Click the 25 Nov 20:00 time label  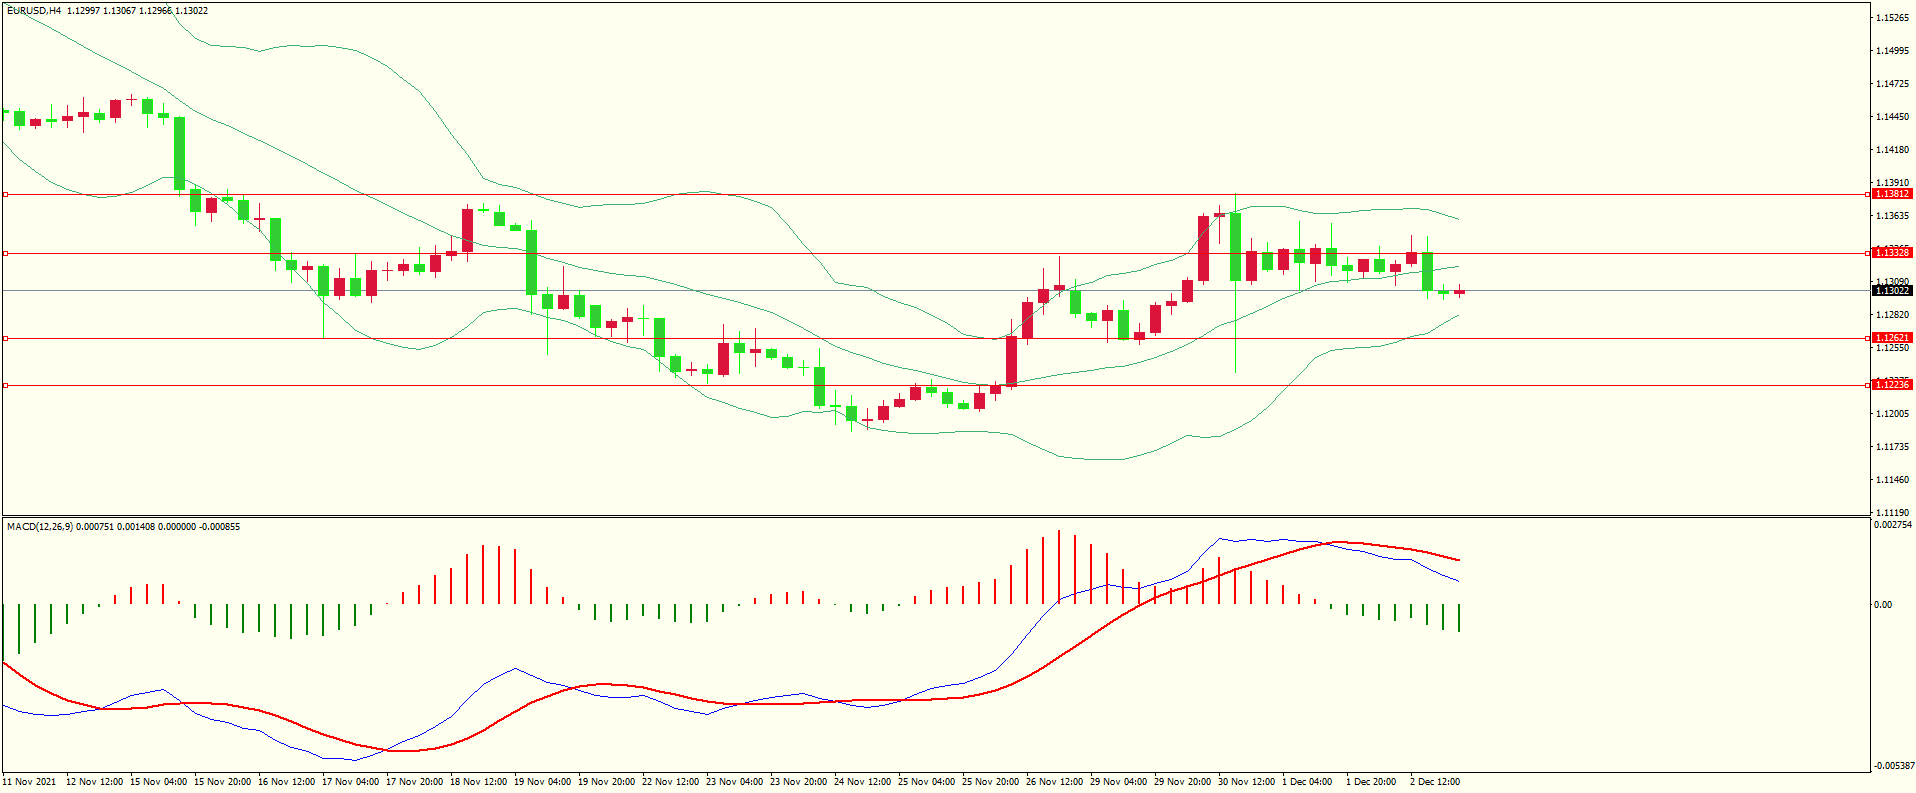point(990,782)
